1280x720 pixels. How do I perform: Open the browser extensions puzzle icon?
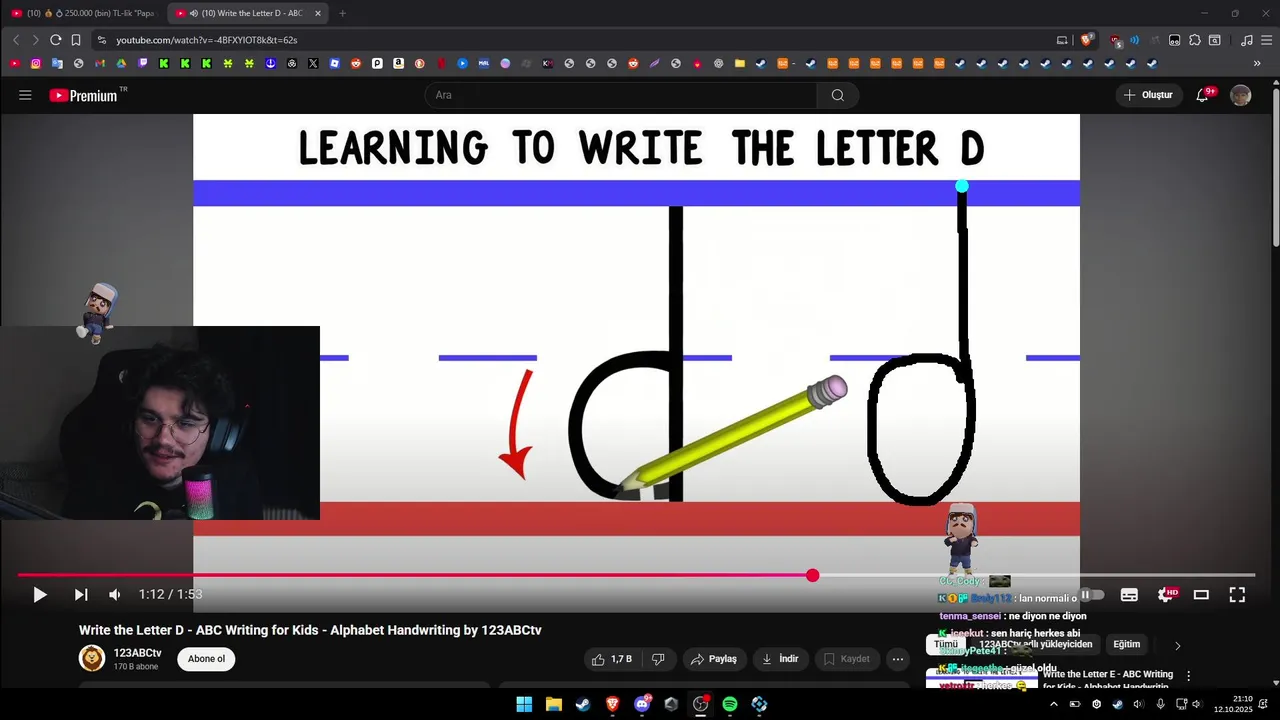[x=1195, y=40]
